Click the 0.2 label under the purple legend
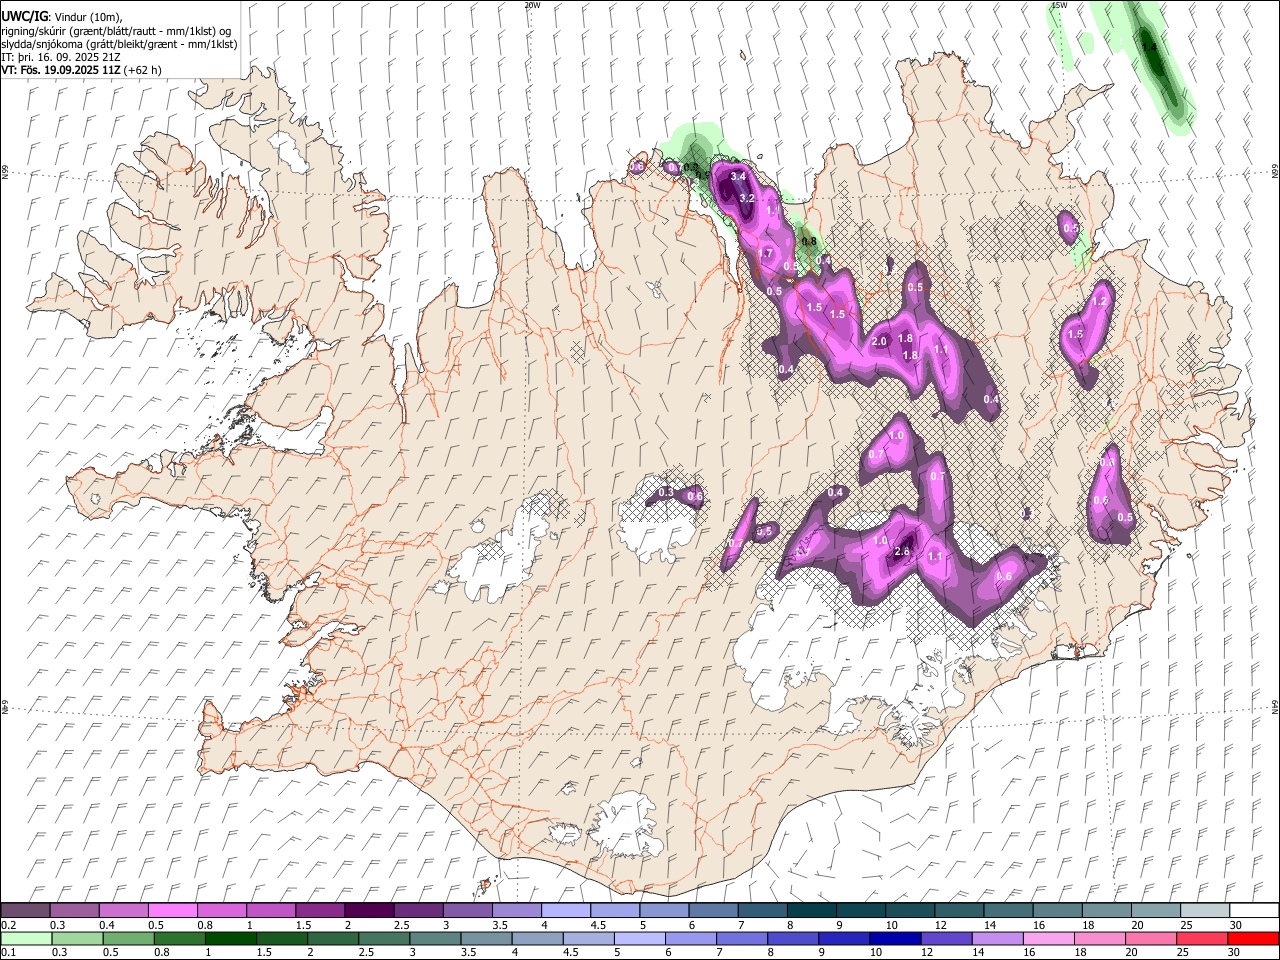 pyautogui.click(x=7, y=925)
